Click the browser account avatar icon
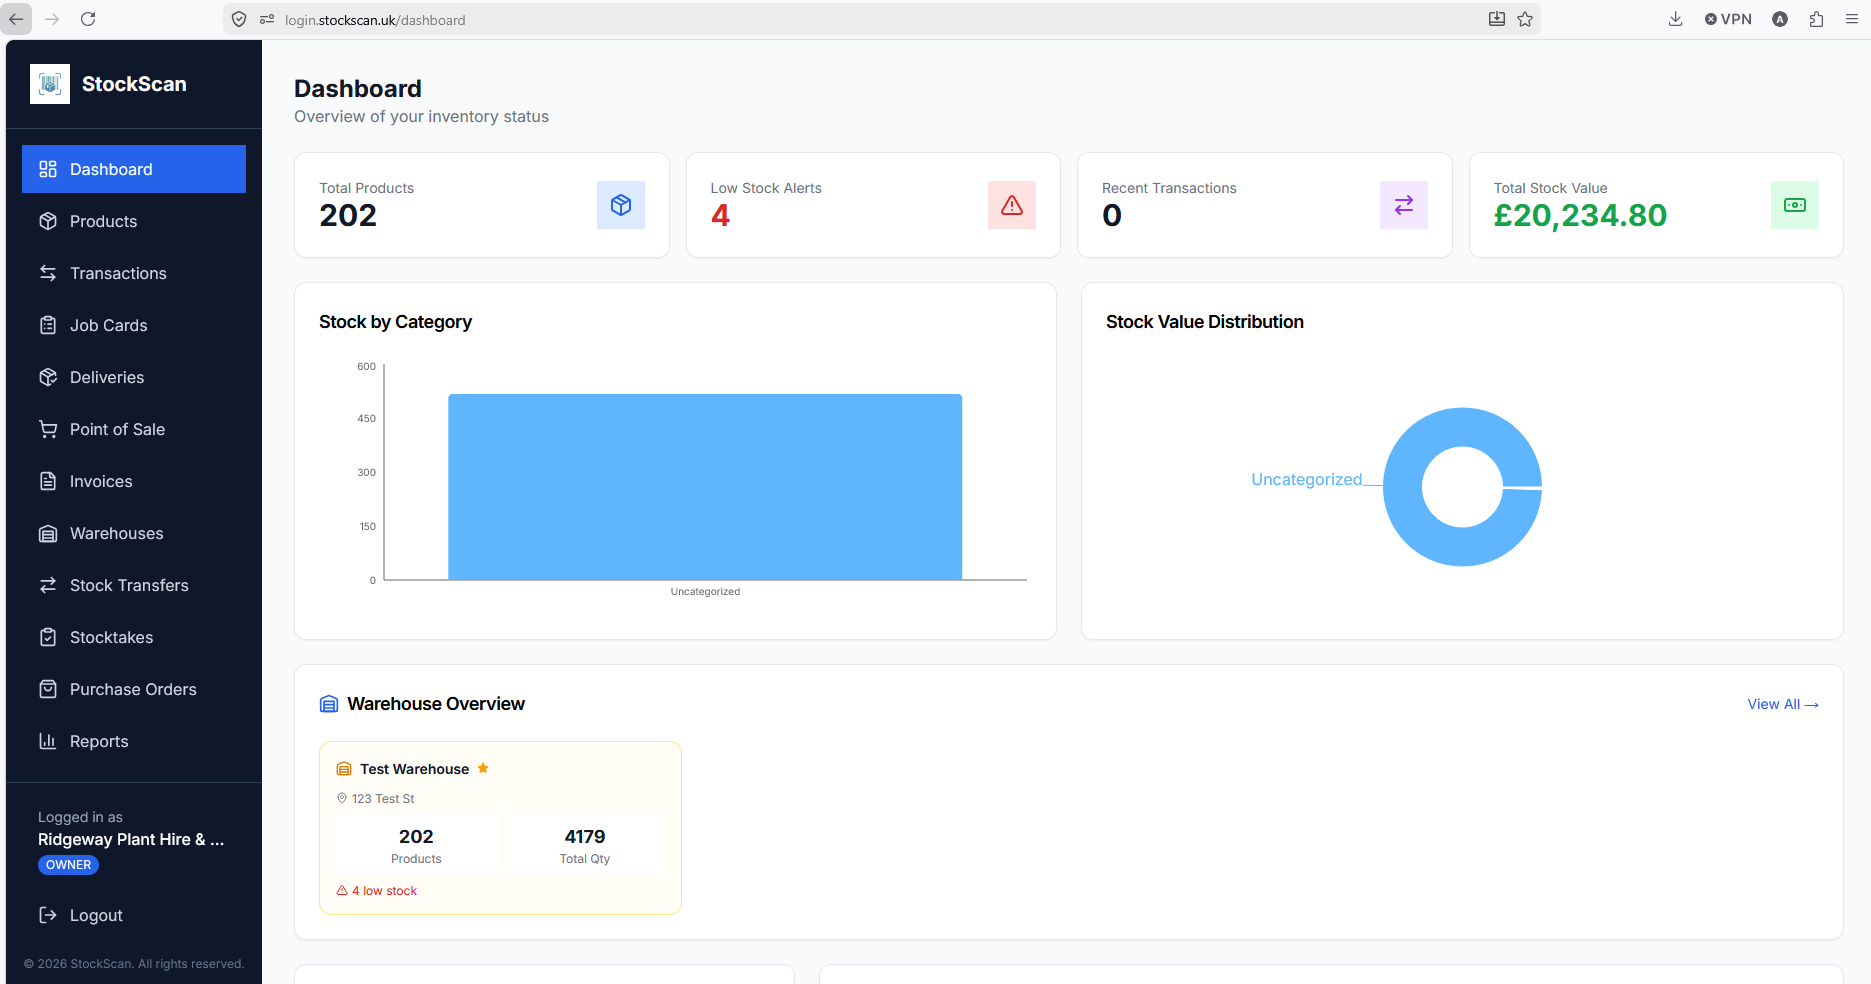This screenshot has width=1871, height=984. [1780, 19]
